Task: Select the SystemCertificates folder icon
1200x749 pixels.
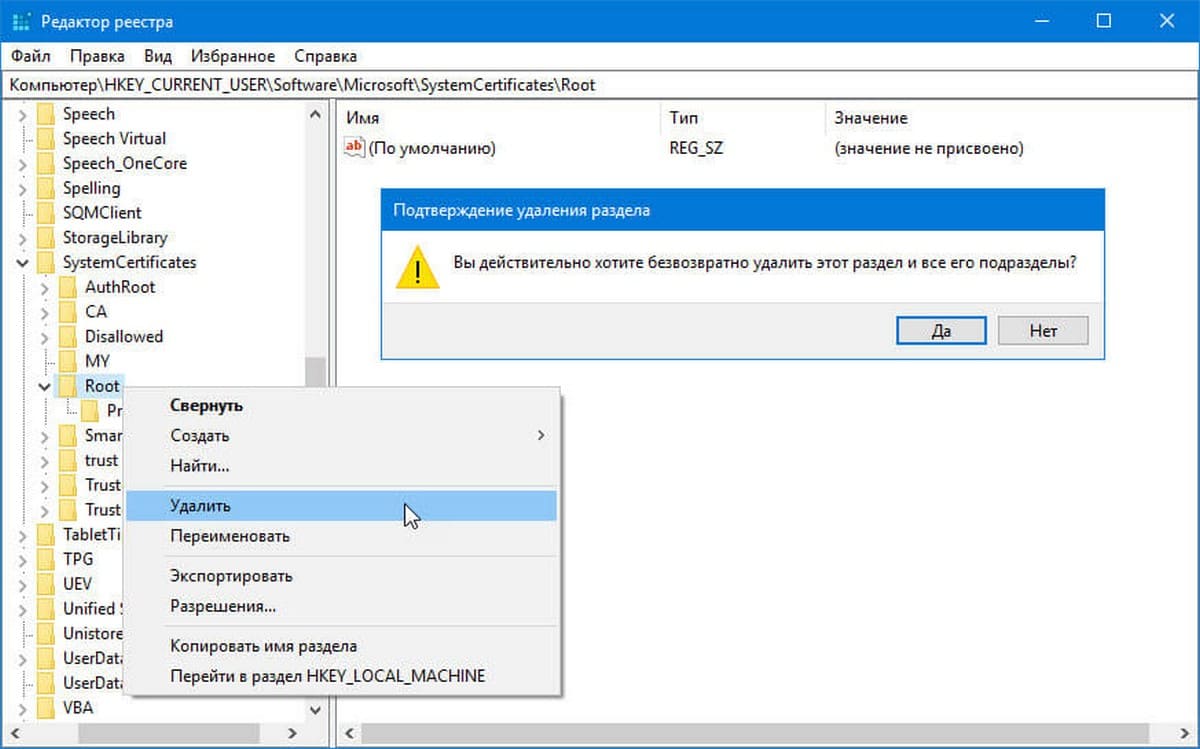Action: click(x=46, y=263)
